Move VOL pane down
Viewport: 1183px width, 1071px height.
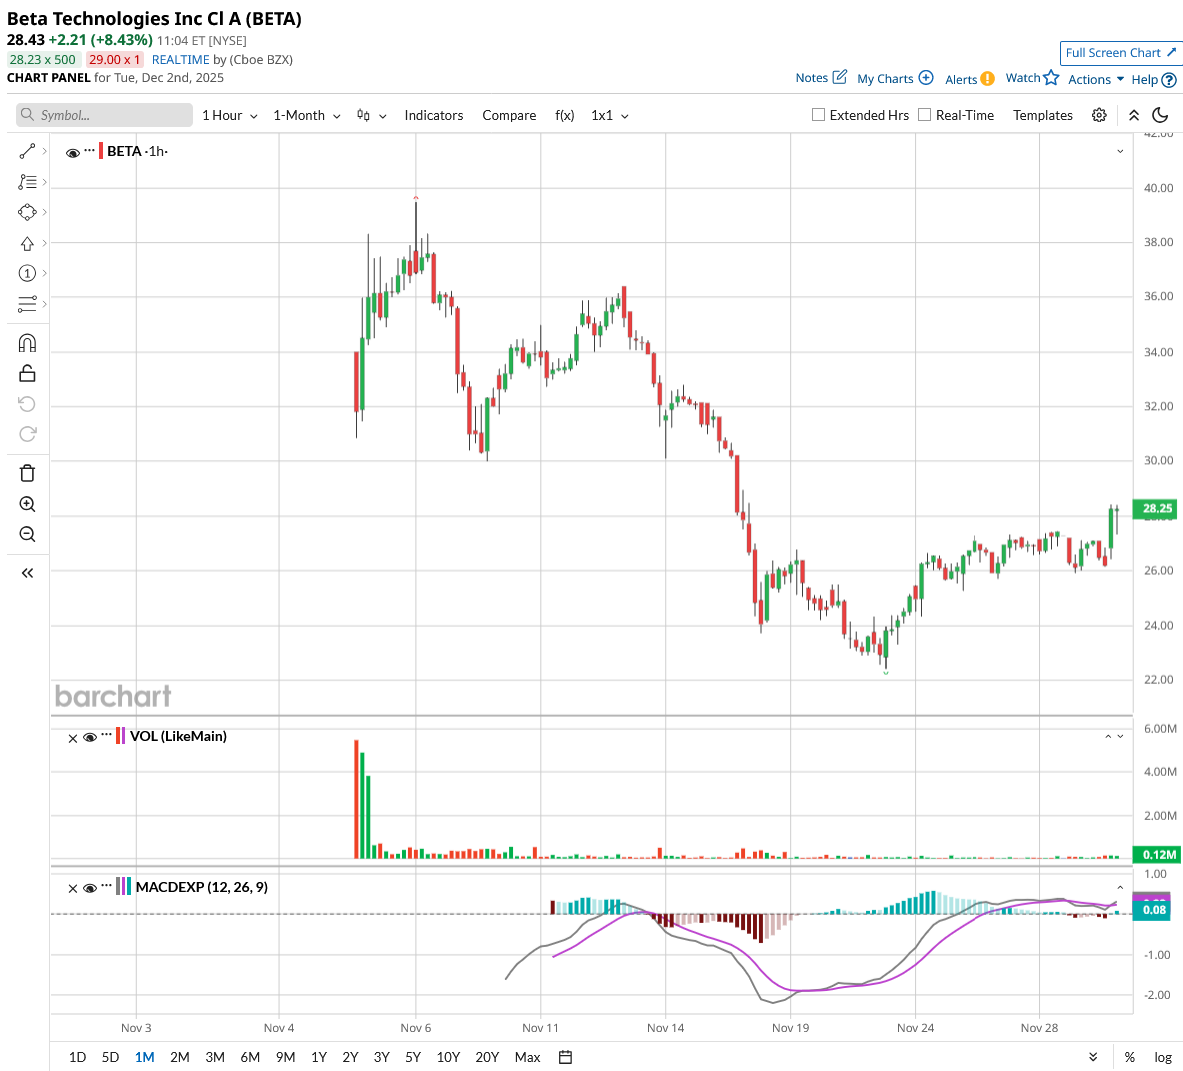coord(1120,736)
